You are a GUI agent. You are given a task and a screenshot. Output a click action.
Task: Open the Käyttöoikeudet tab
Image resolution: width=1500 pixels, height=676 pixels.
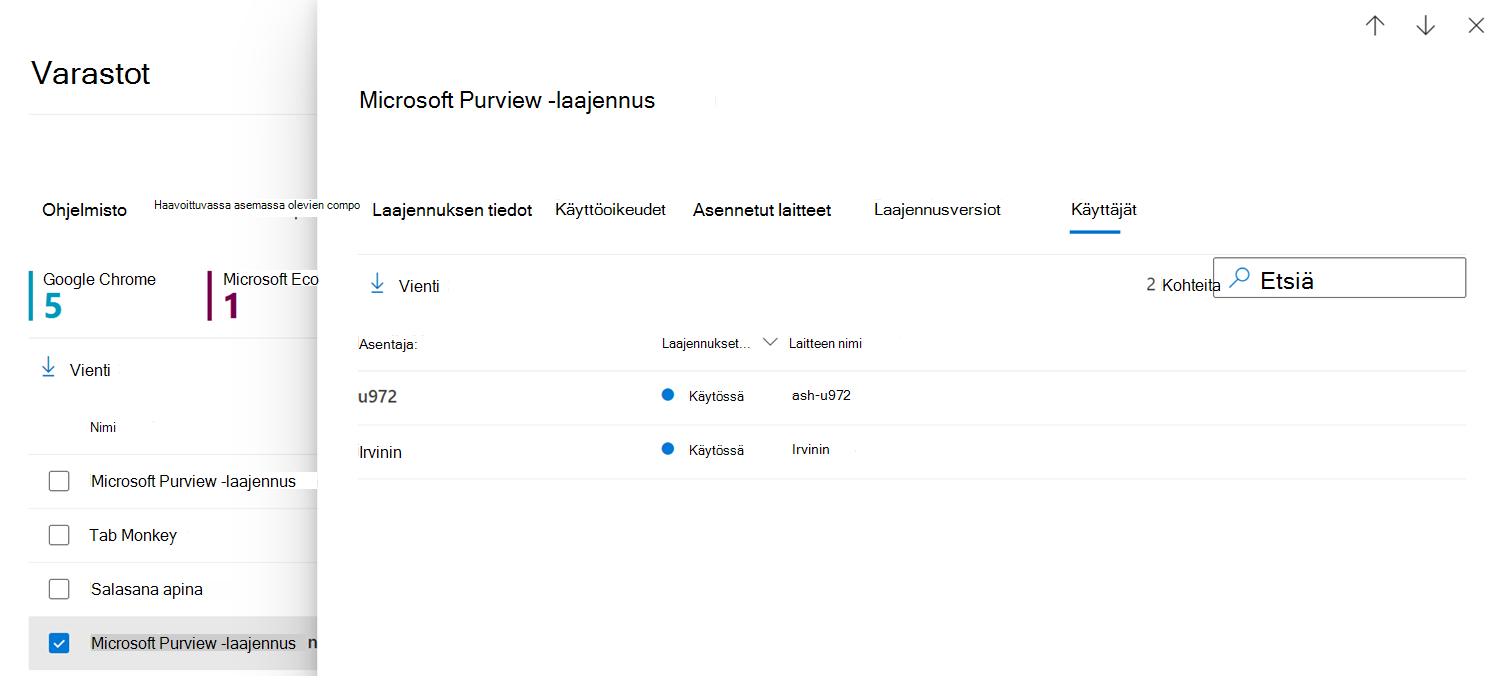610,209
